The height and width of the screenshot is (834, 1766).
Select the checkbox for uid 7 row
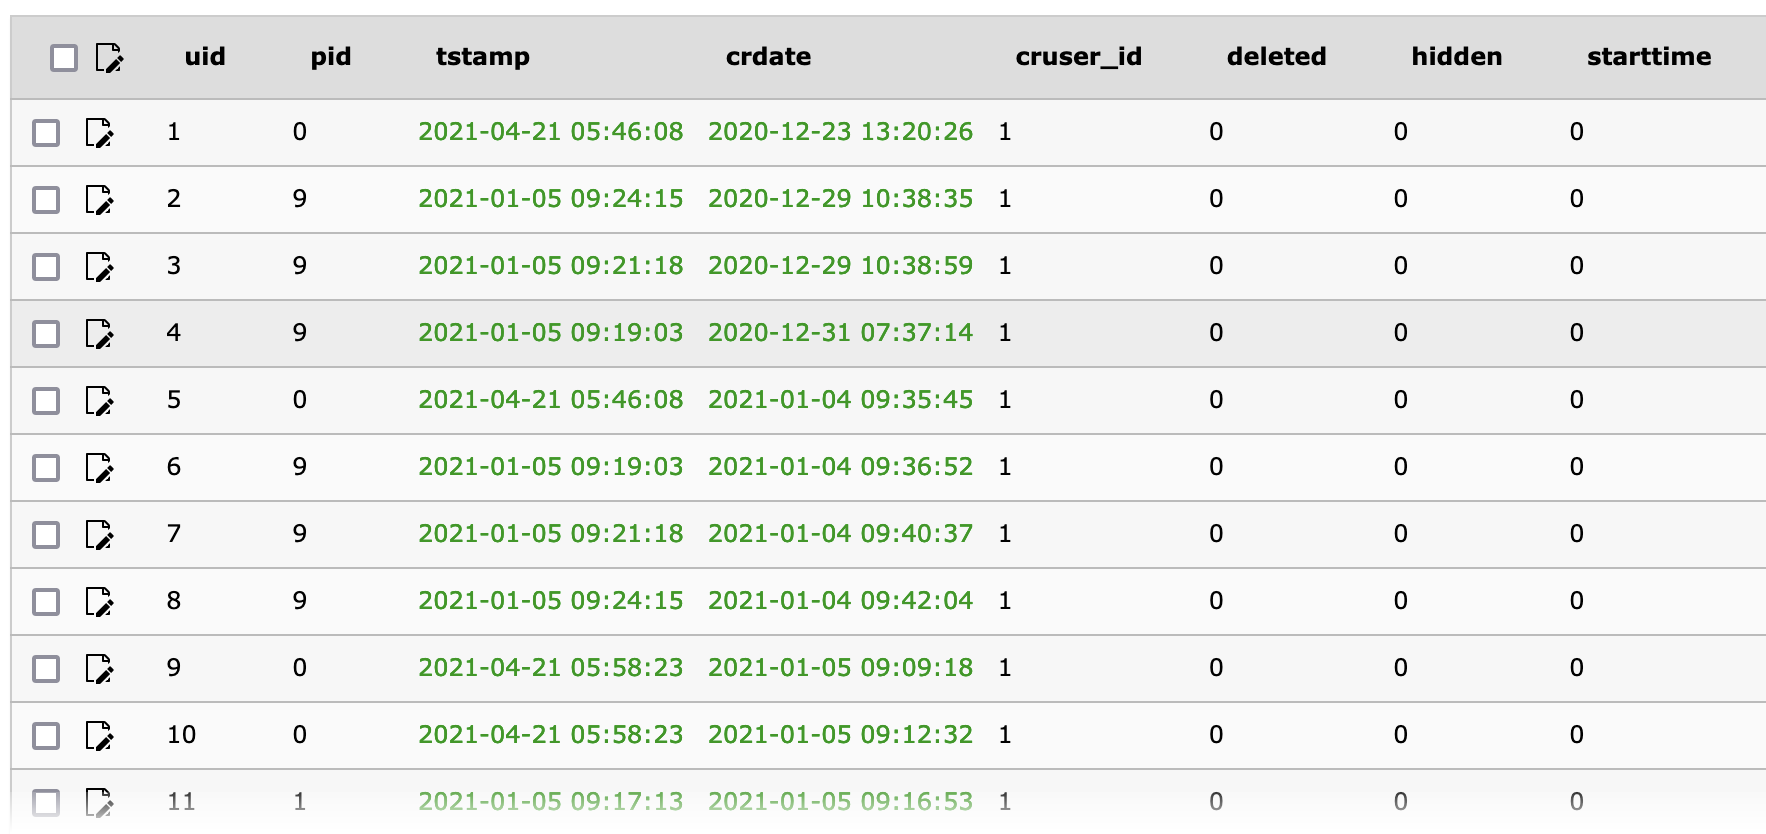tap(46, 535)
